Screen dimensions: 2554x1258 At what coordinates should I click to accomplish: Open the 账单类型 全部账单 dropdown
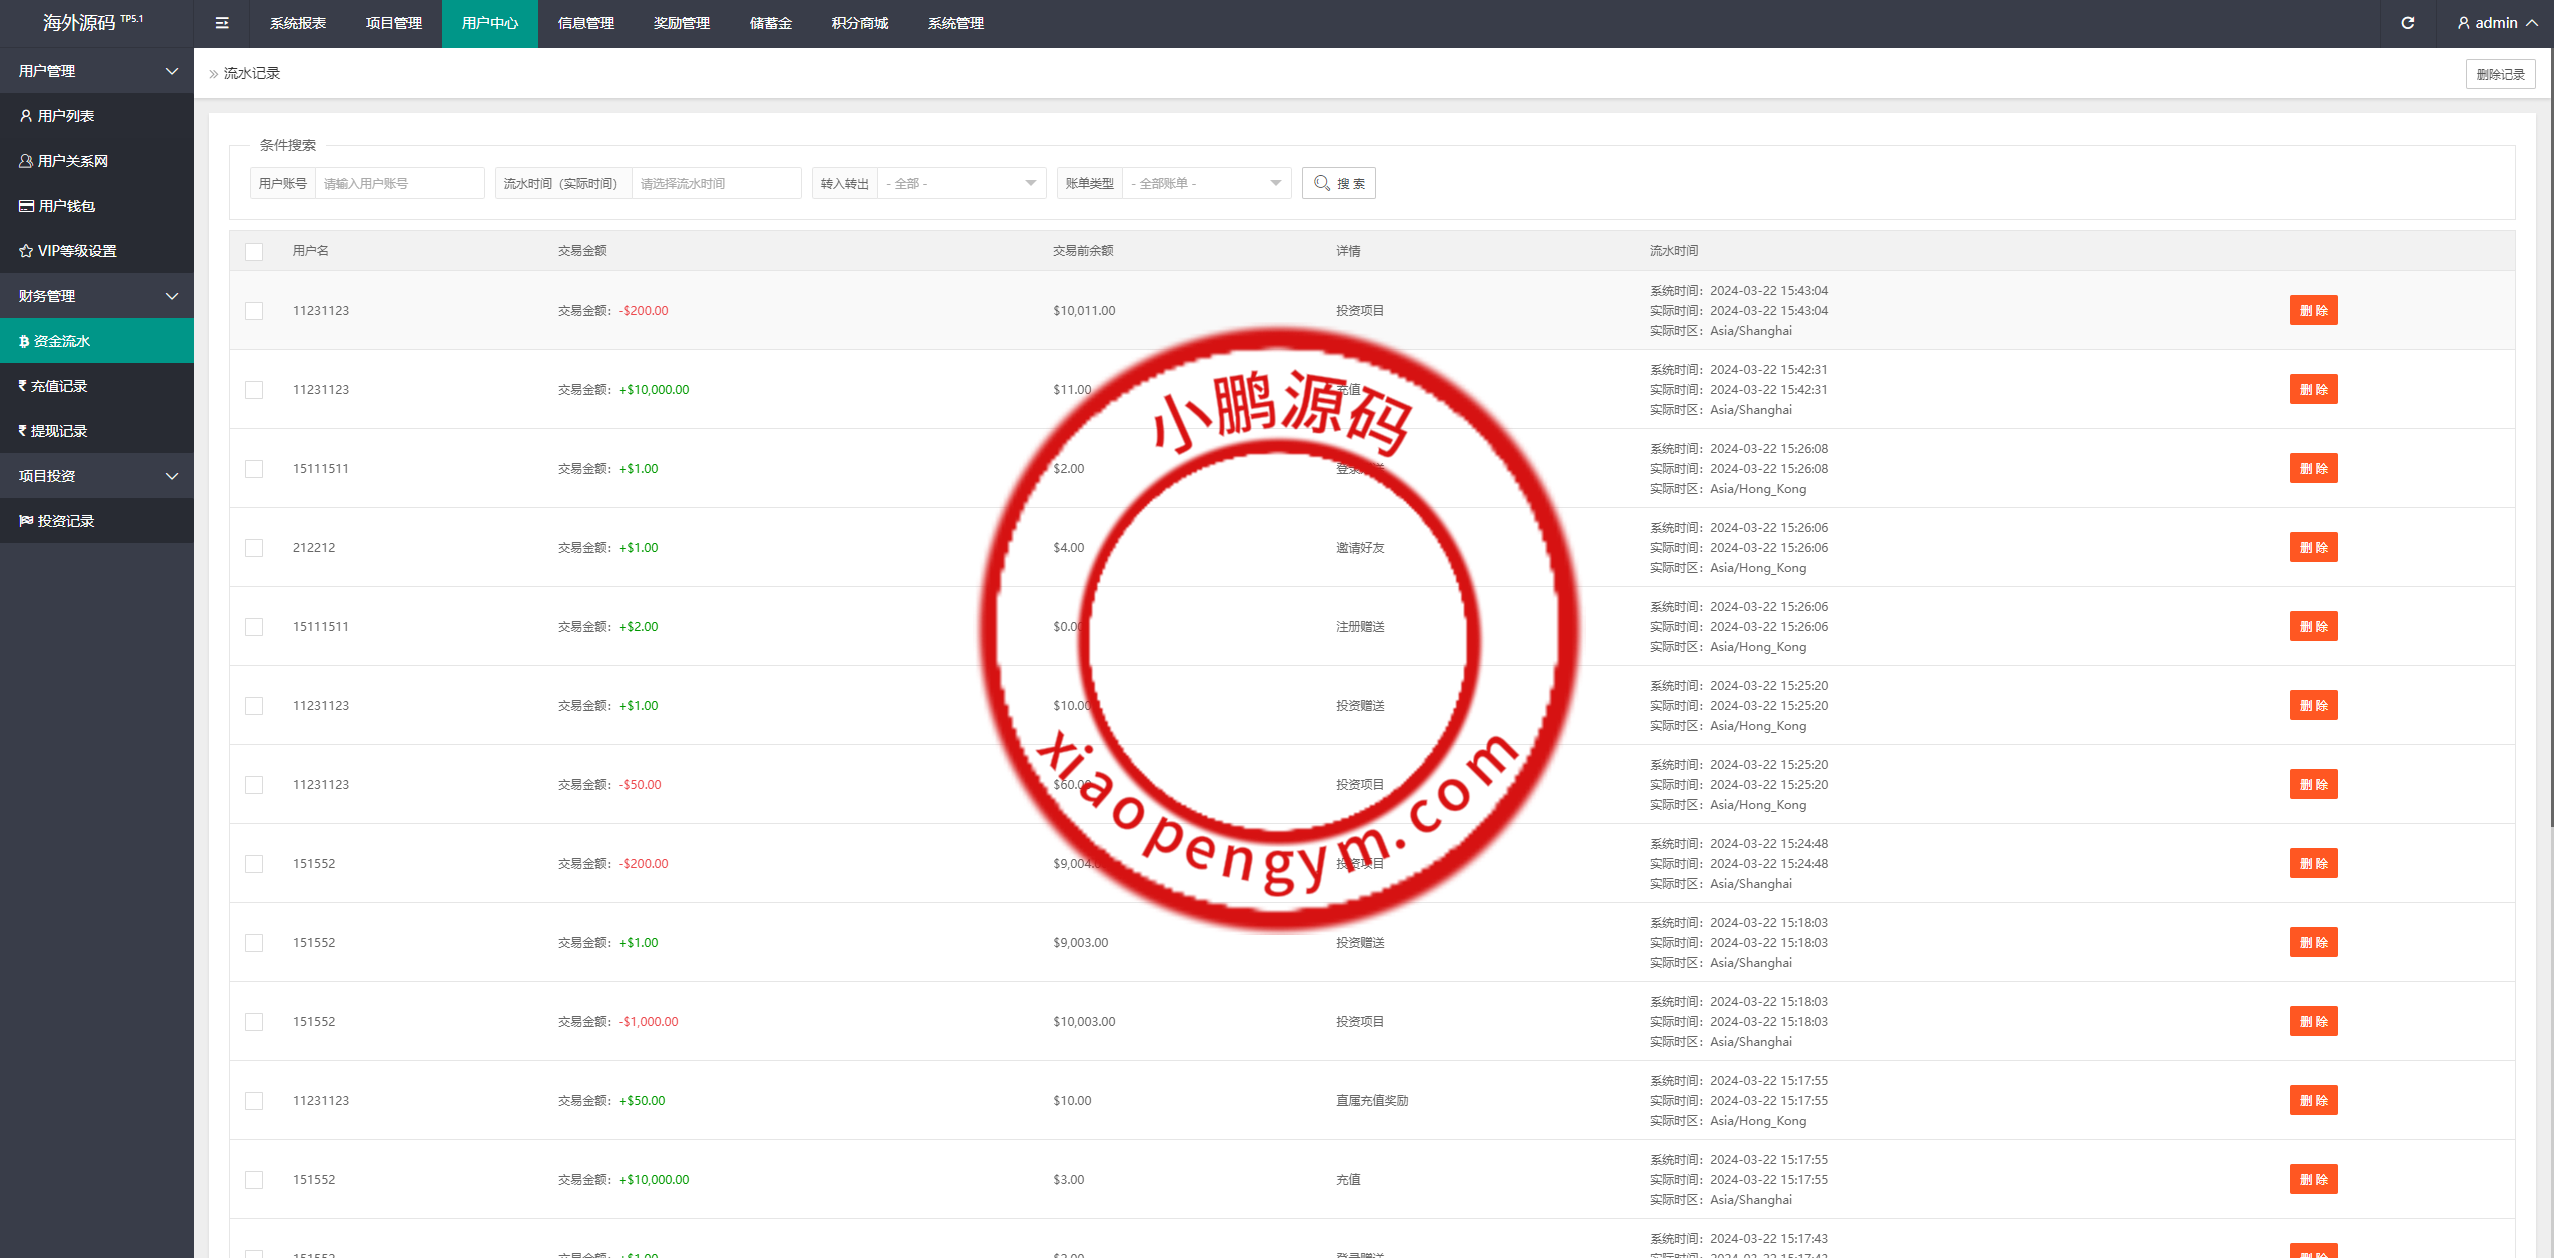coord(1205,183)
